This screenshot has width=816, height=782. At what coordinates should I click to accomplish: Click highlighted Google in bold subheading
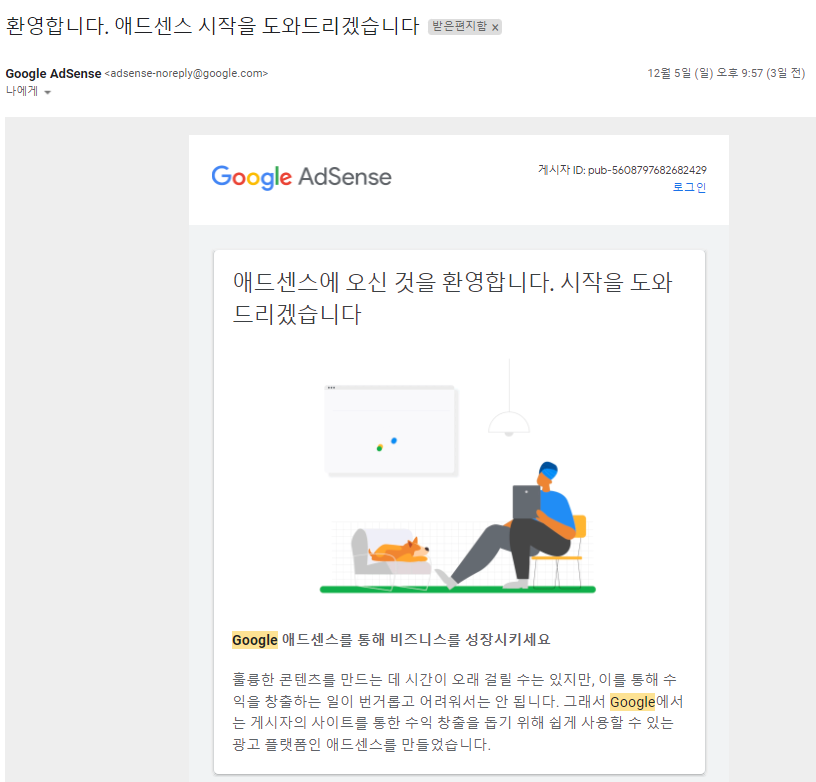click(254, 640)
